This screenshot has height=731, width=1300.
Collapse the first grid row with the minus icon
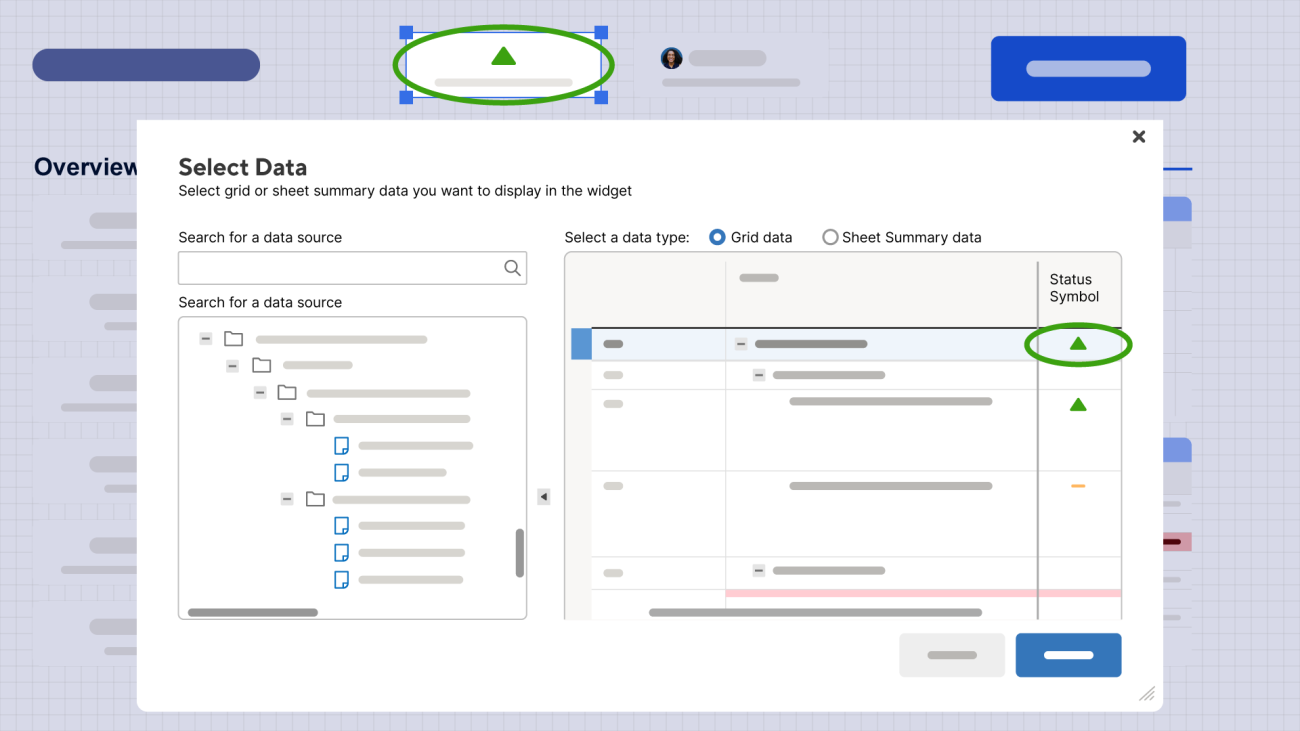pos(740,343)
